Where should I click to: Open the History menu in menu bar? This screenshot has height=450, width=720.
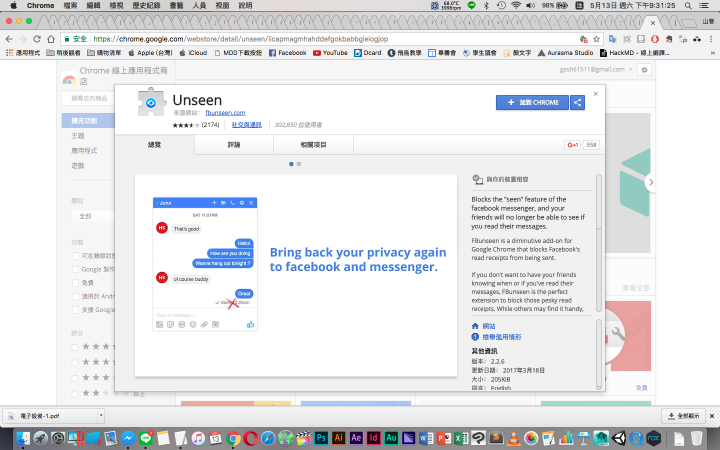pos(146,6)
